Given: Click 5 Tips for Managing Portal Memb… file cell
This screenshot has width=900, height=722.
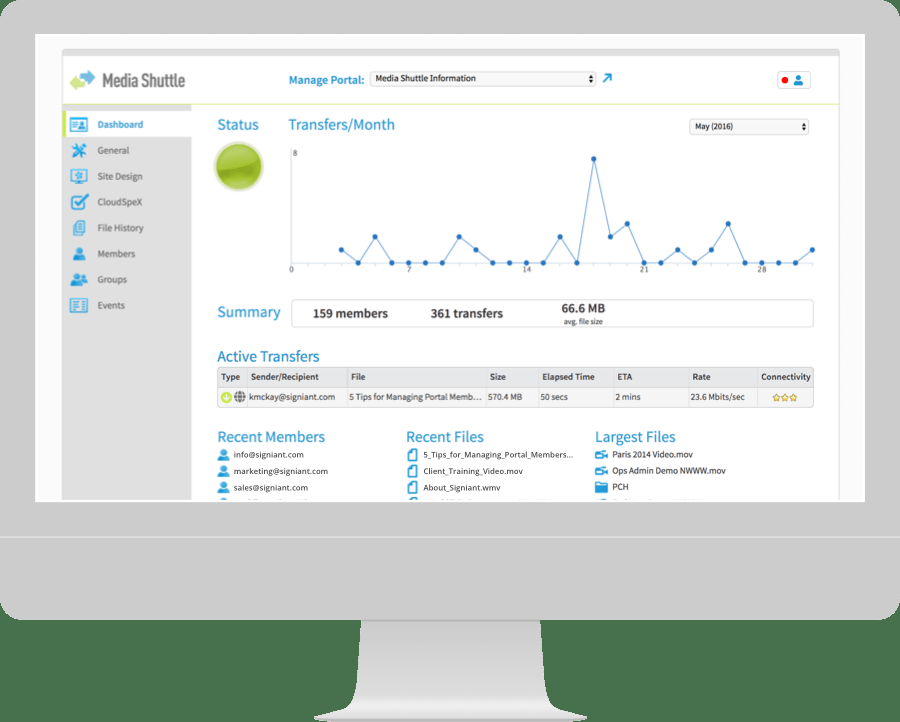Looking at the screenshot, I should tap(415, 397).
